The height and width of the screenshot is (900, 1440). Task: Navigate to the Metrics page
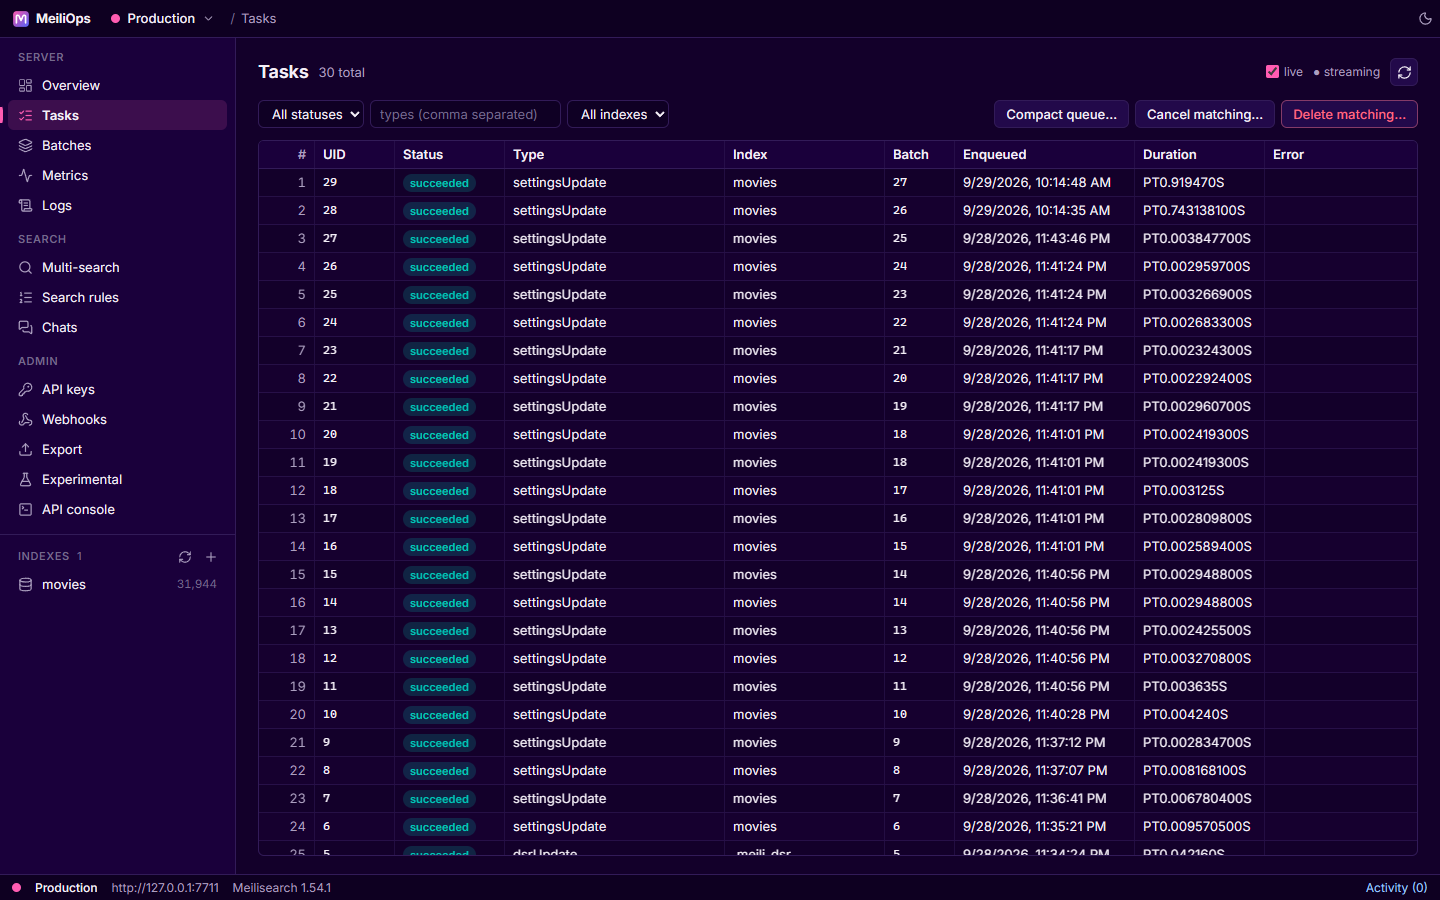click(x=118, y=176)
